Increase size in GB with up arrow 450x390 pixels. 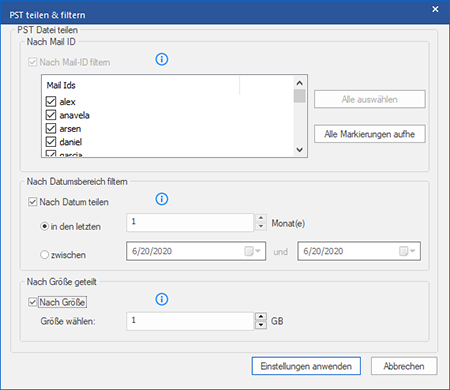[261, 317]
